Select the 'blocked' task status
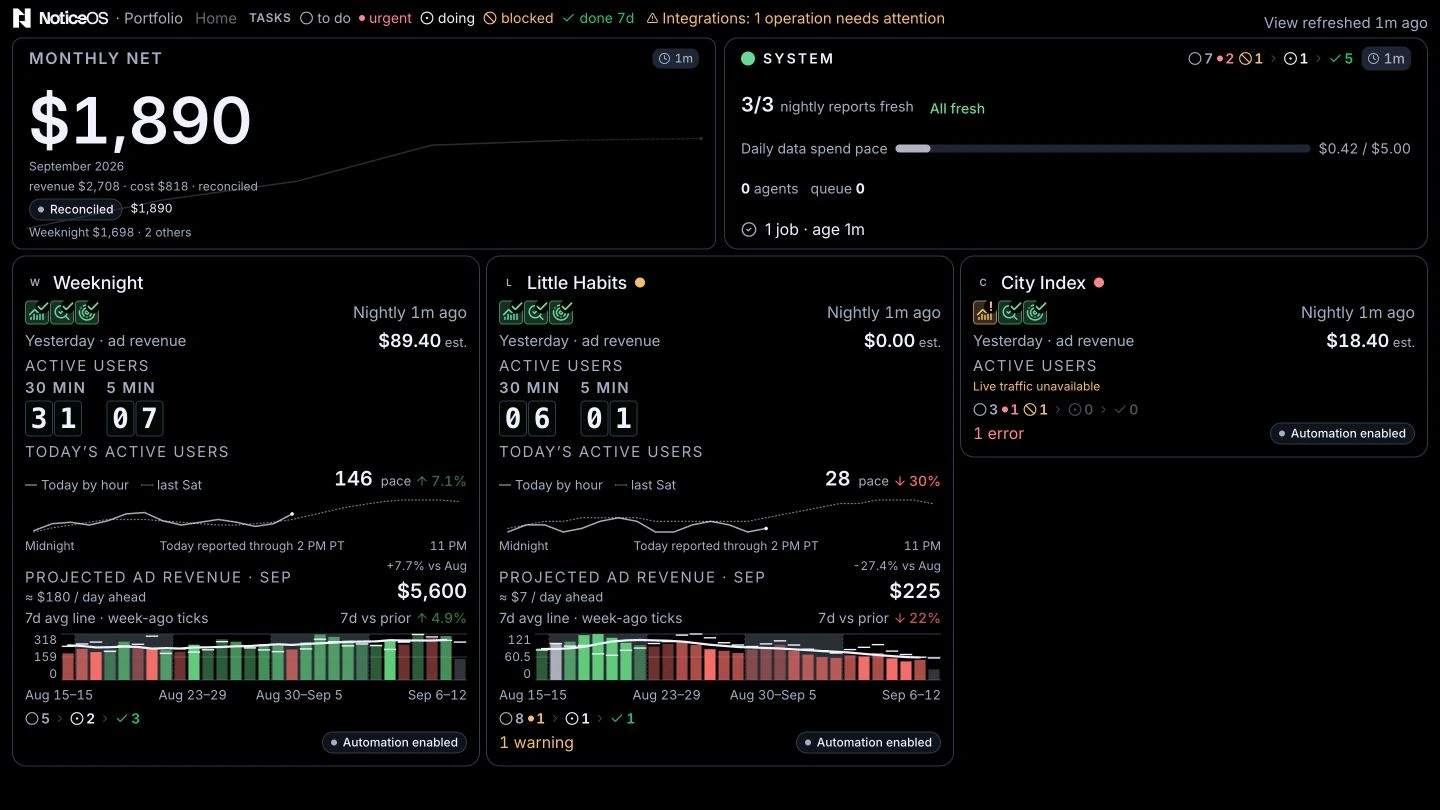 pyautogui.click(x=517, y=18)
